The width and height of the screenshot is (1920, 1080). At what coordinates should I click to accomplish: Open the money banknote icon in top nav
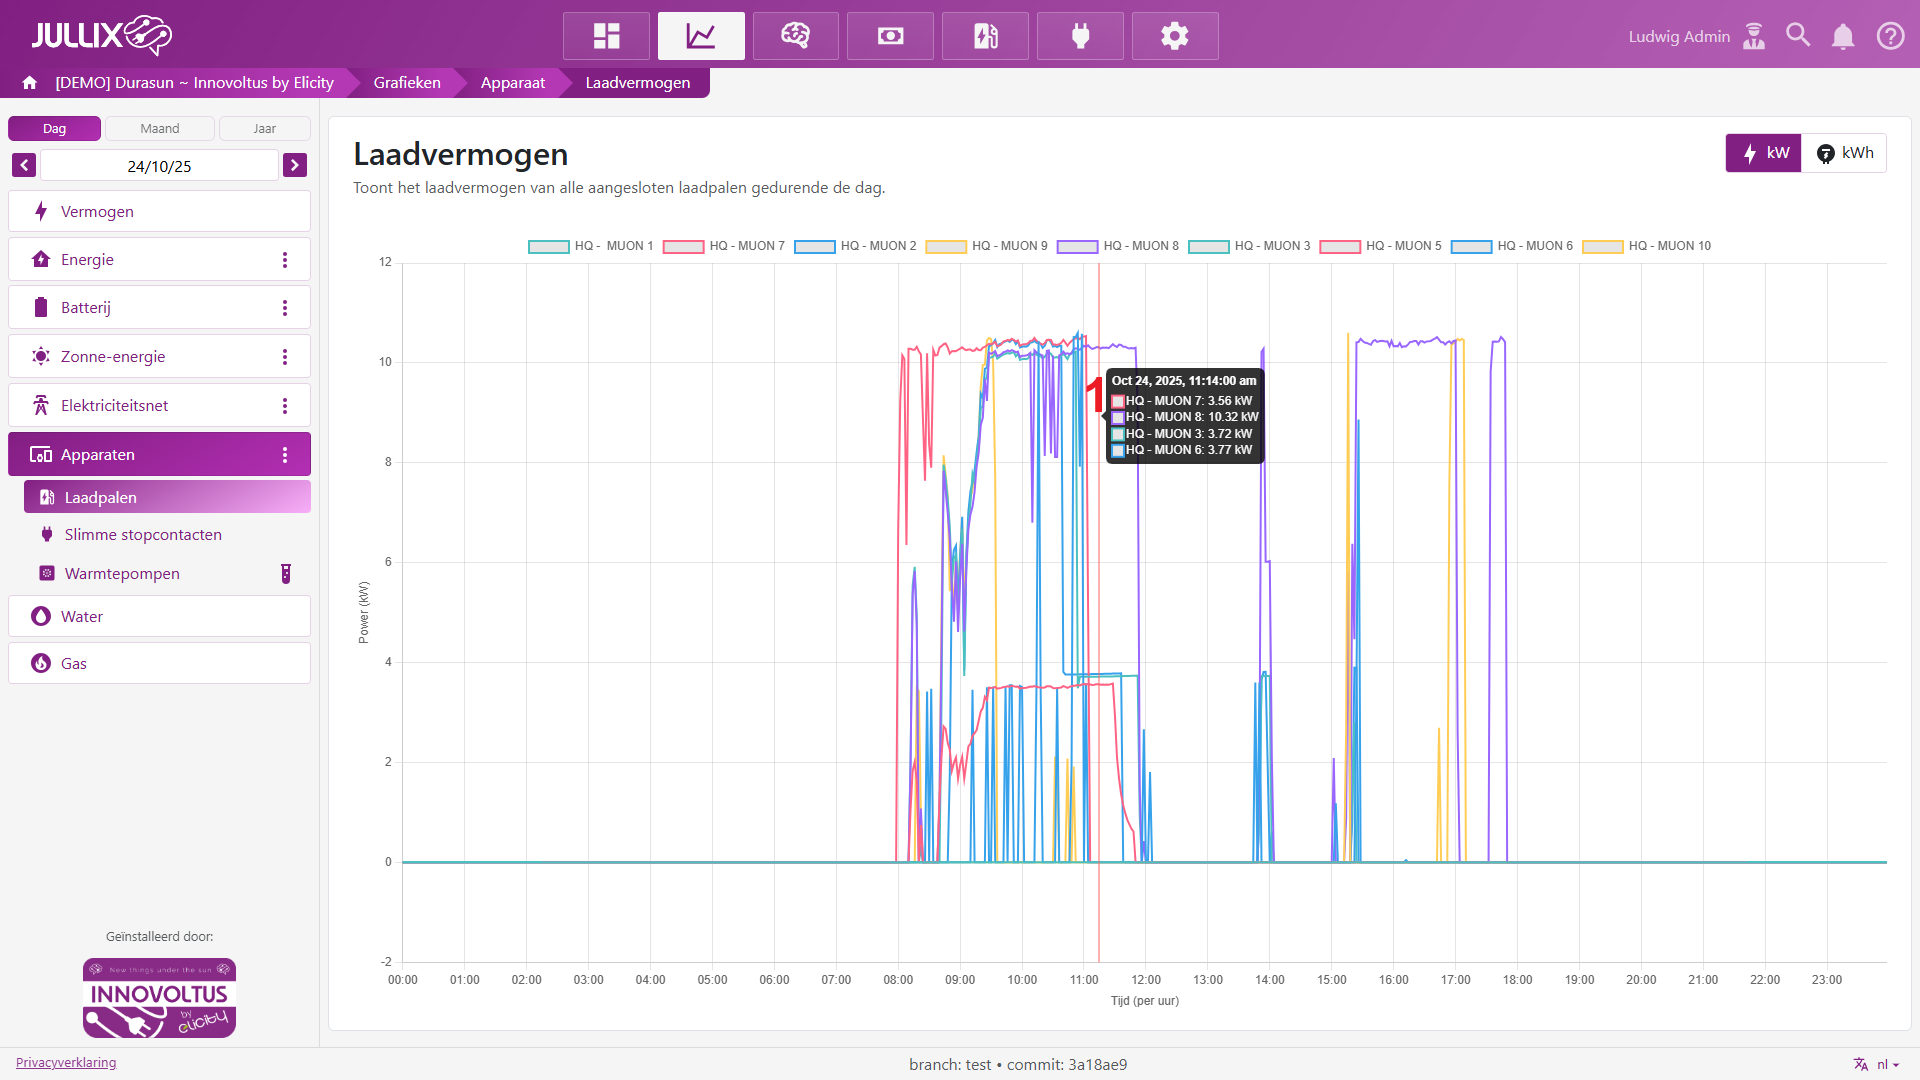[x=890, y=36]
